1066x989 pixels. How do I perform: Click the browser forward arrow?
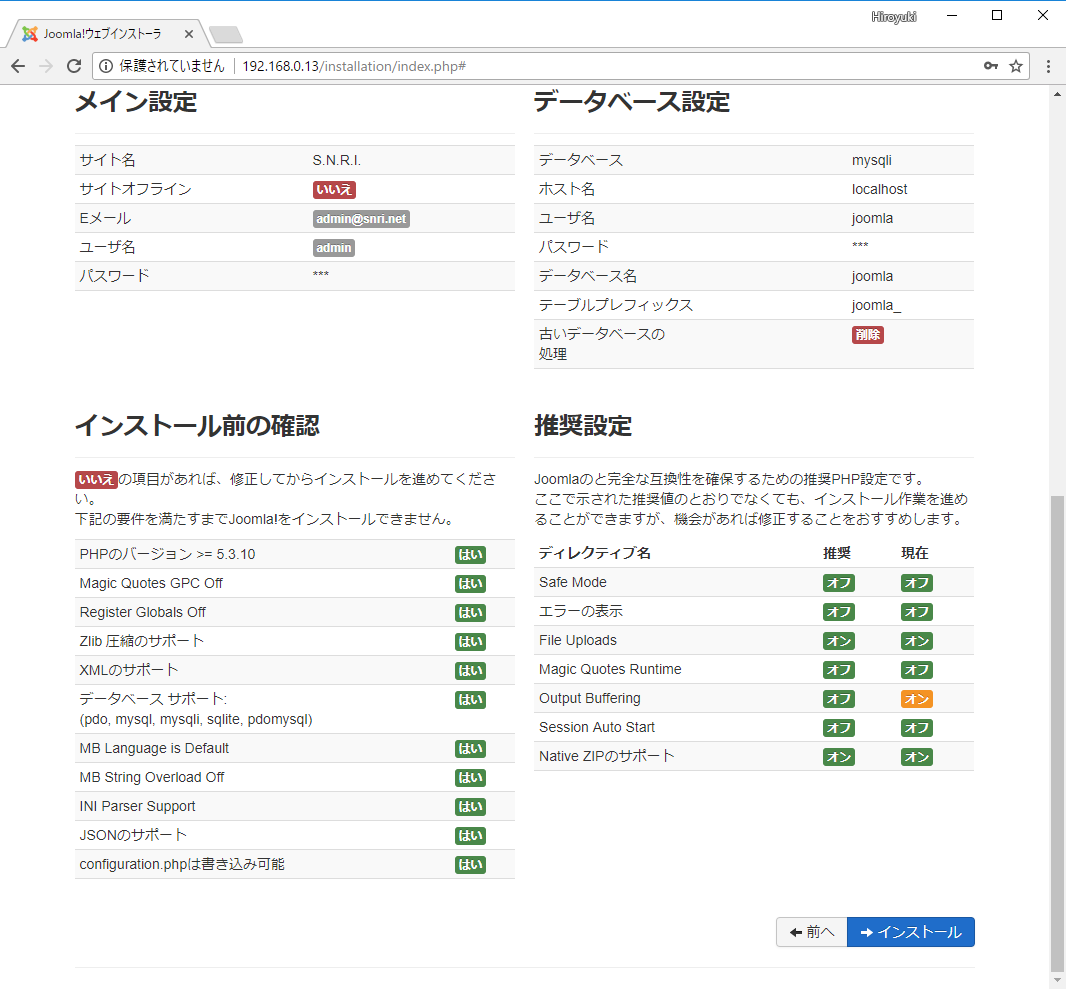point(46,66)
